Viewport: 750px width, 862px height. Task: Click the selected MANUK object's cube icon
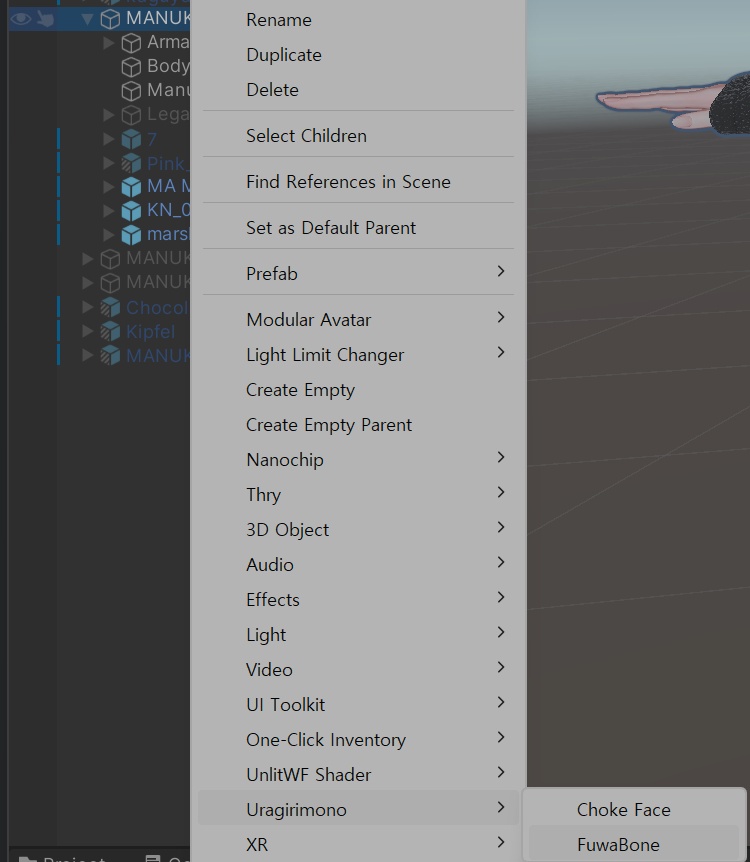pos(110,19)
